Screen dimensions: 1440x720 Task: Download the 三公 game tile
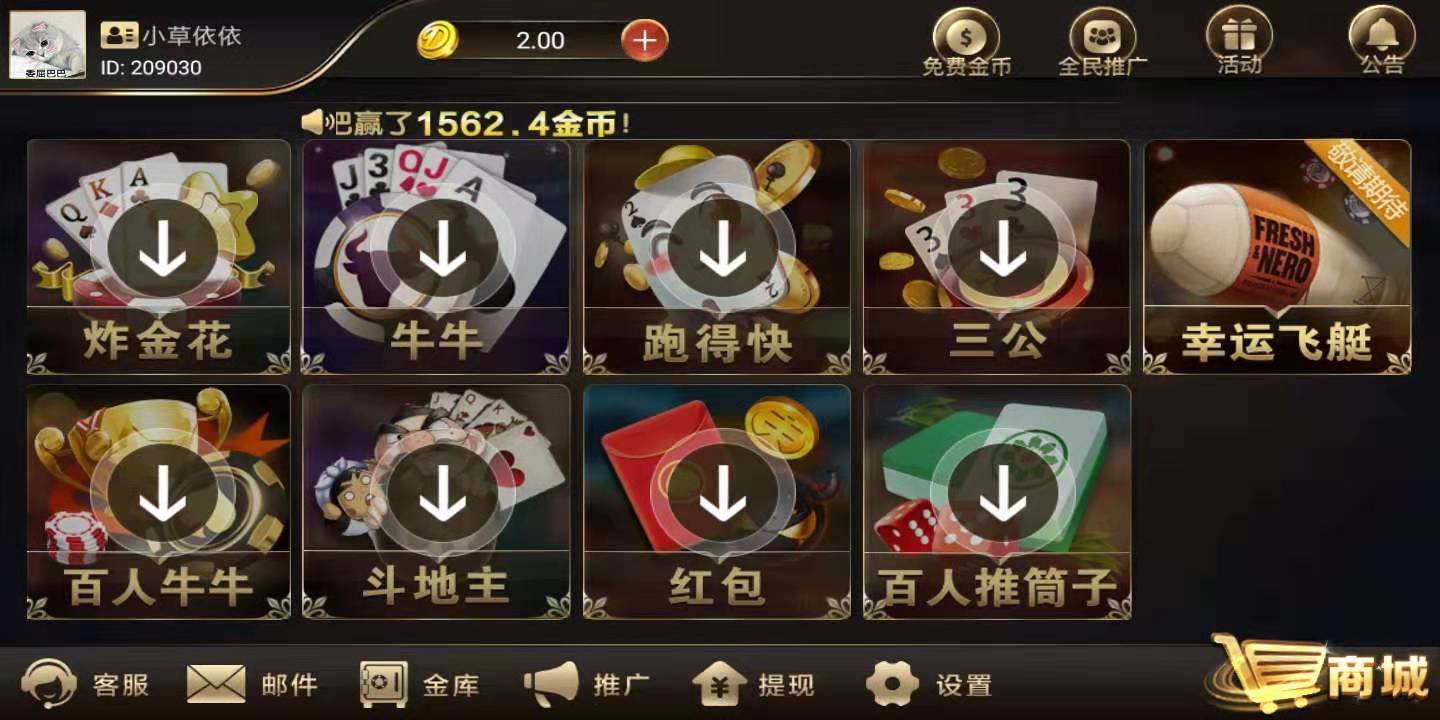[997, 257]
